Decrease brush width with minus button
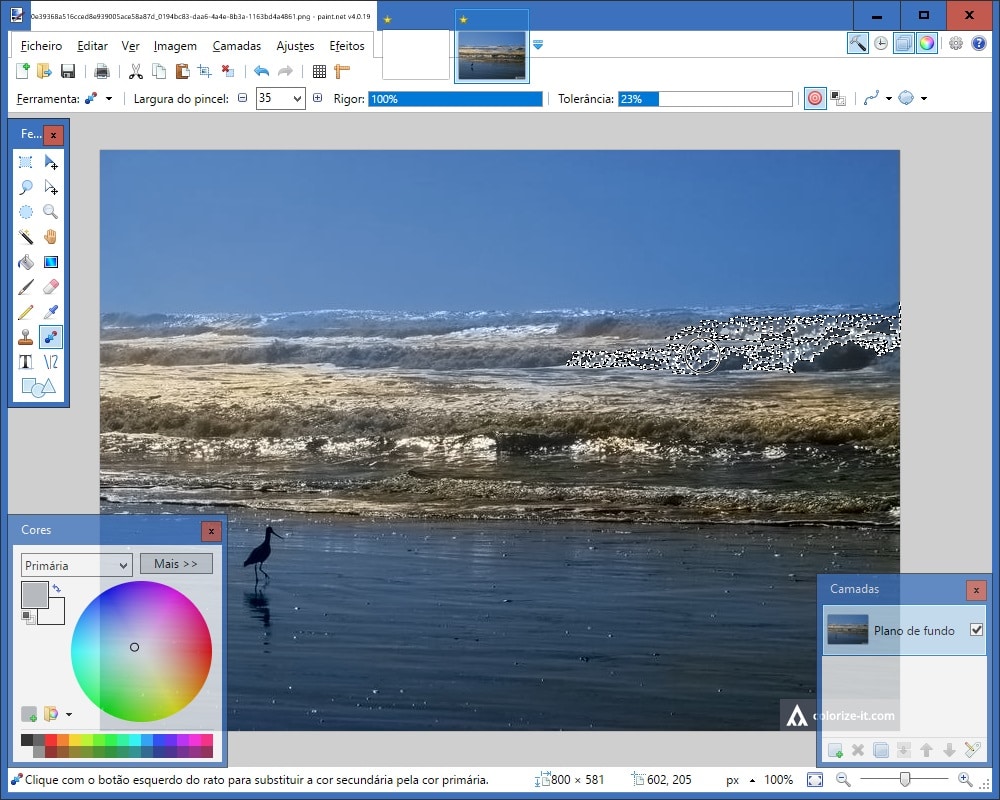The width and height of the screenshot is (1000, 800). (242, 98)
